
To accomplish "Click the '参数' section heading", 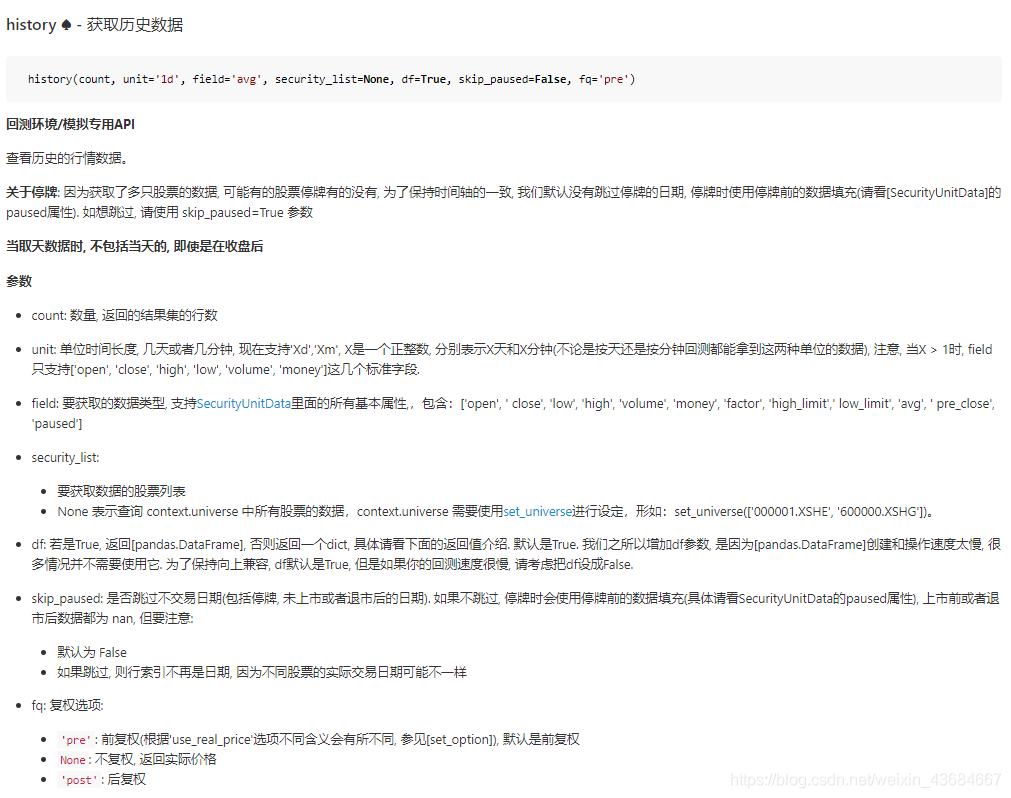I will (19, 281).
